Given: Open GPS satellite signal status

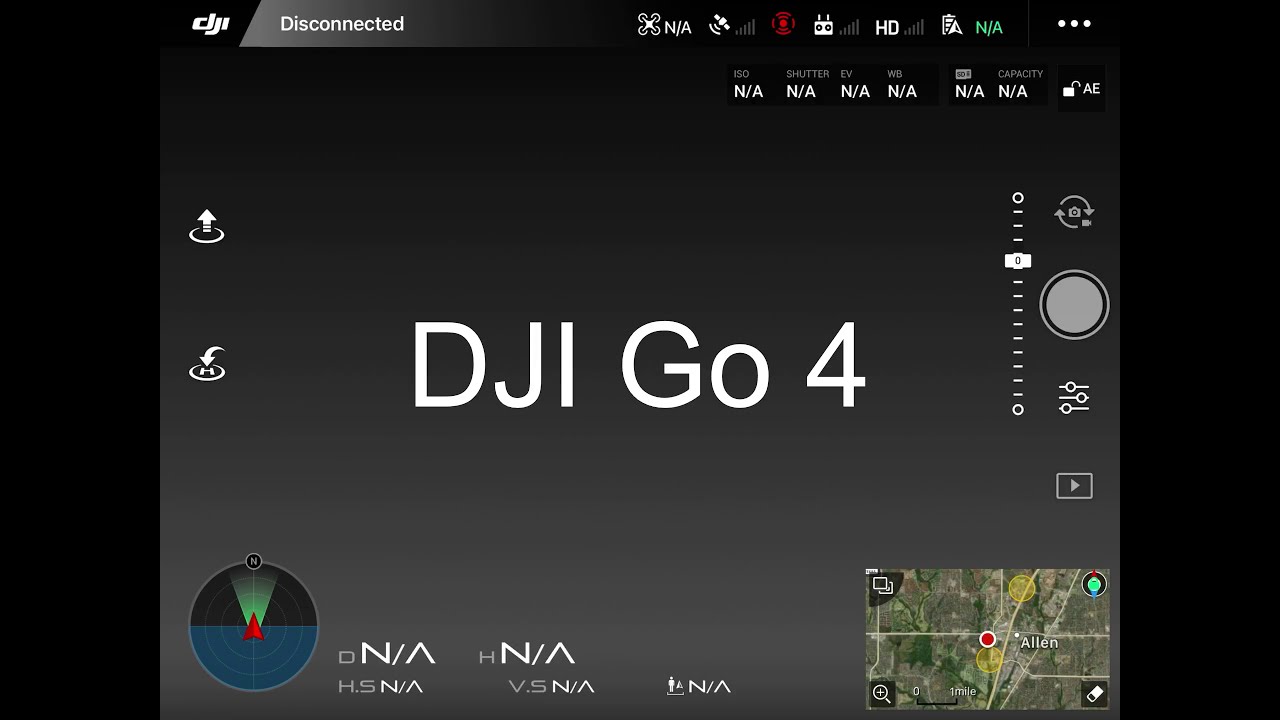Looking at the screenshot, I should point(732,26).
